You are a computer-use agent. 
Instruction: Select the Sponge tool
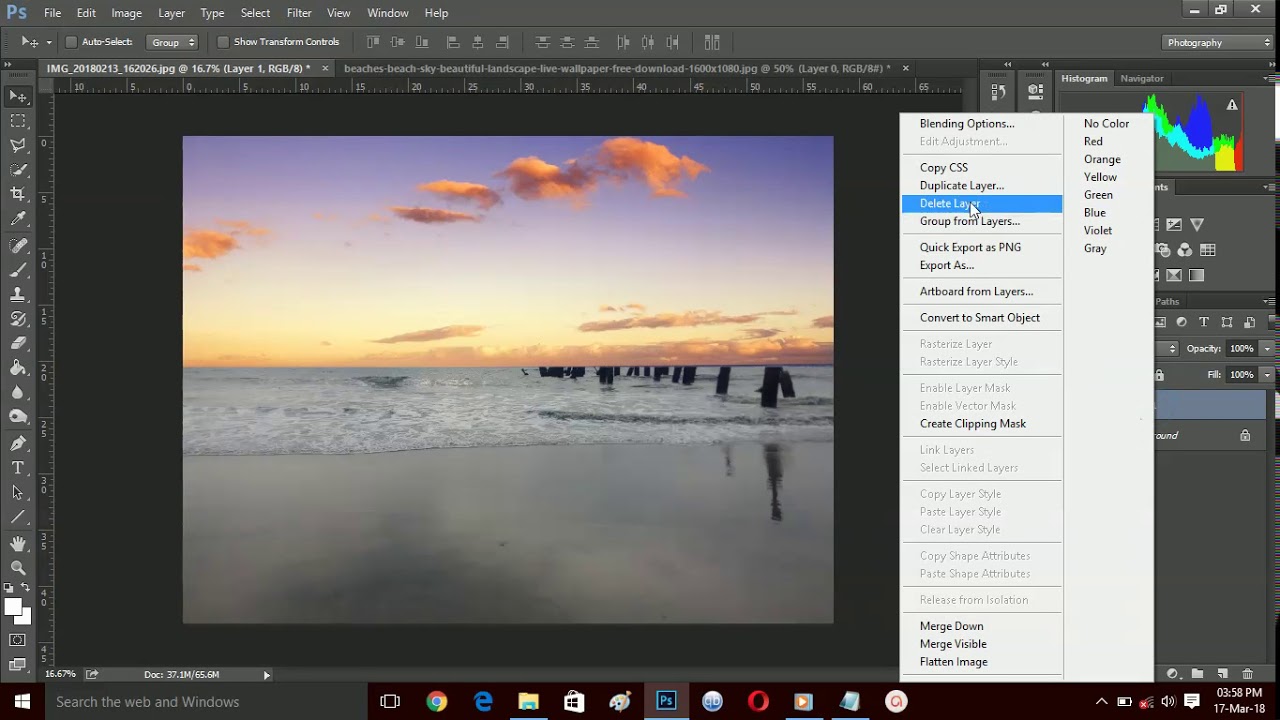click(18, 416)
